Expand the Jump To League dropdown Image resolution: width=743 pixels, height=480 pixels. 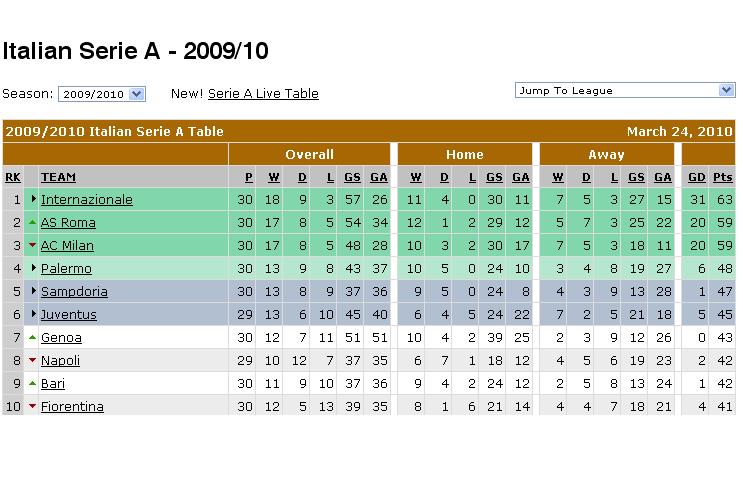625,90
